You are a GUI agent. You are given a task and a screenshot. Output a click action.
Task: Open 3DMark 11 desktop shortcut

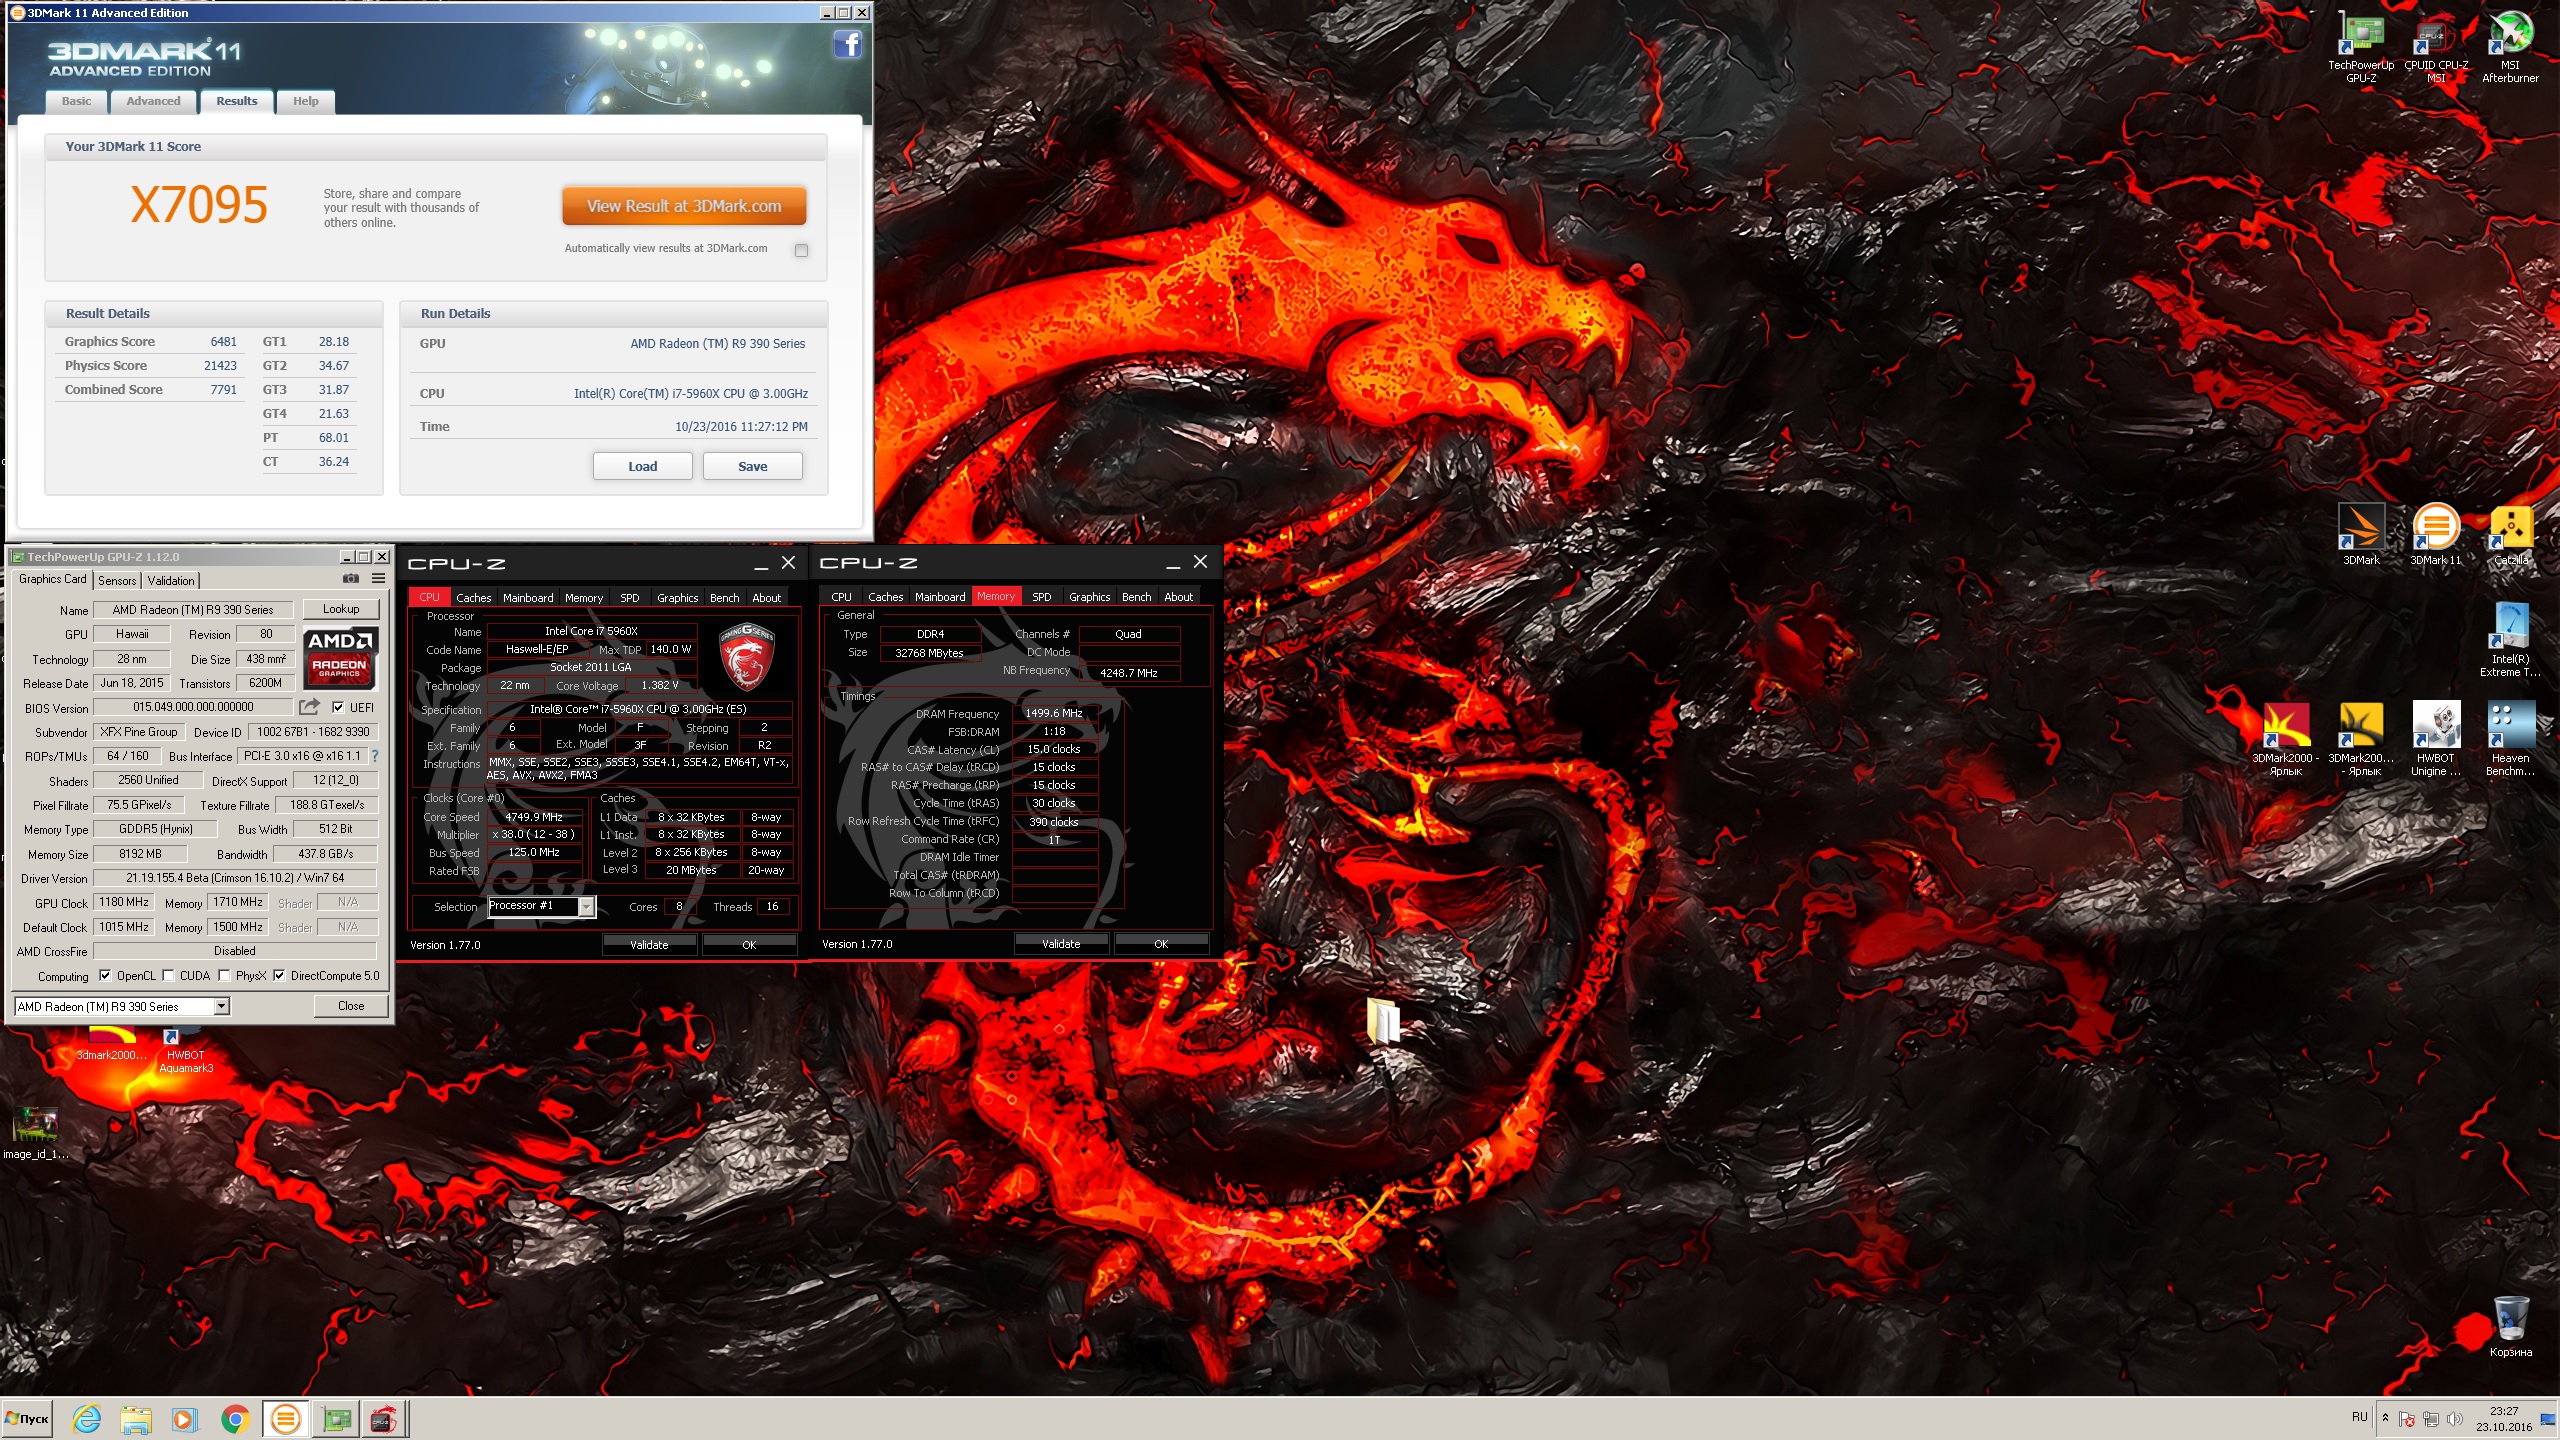(2436, 534)
